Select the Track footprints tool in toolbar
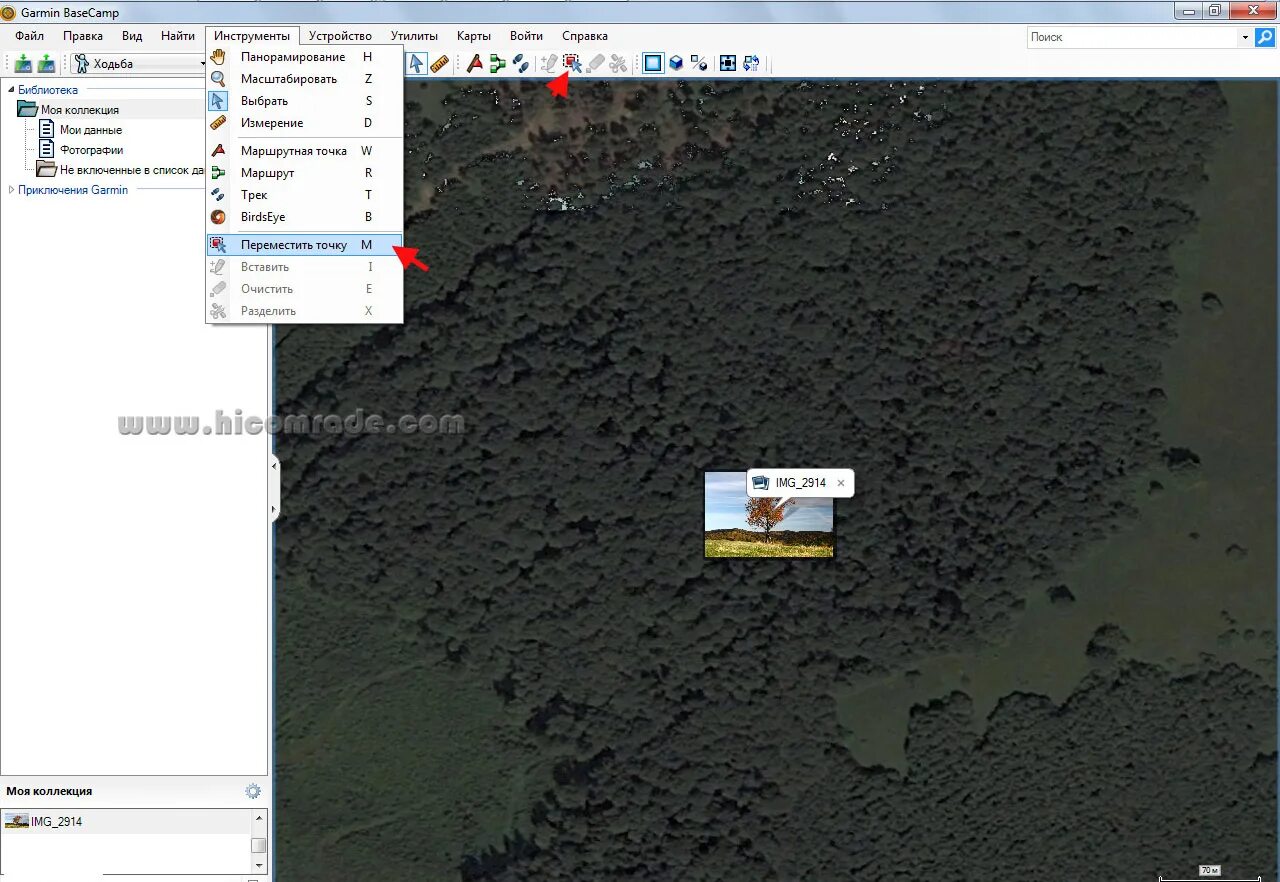Image resolution: width=1280 pixels, height=882 pixels. 521,64
